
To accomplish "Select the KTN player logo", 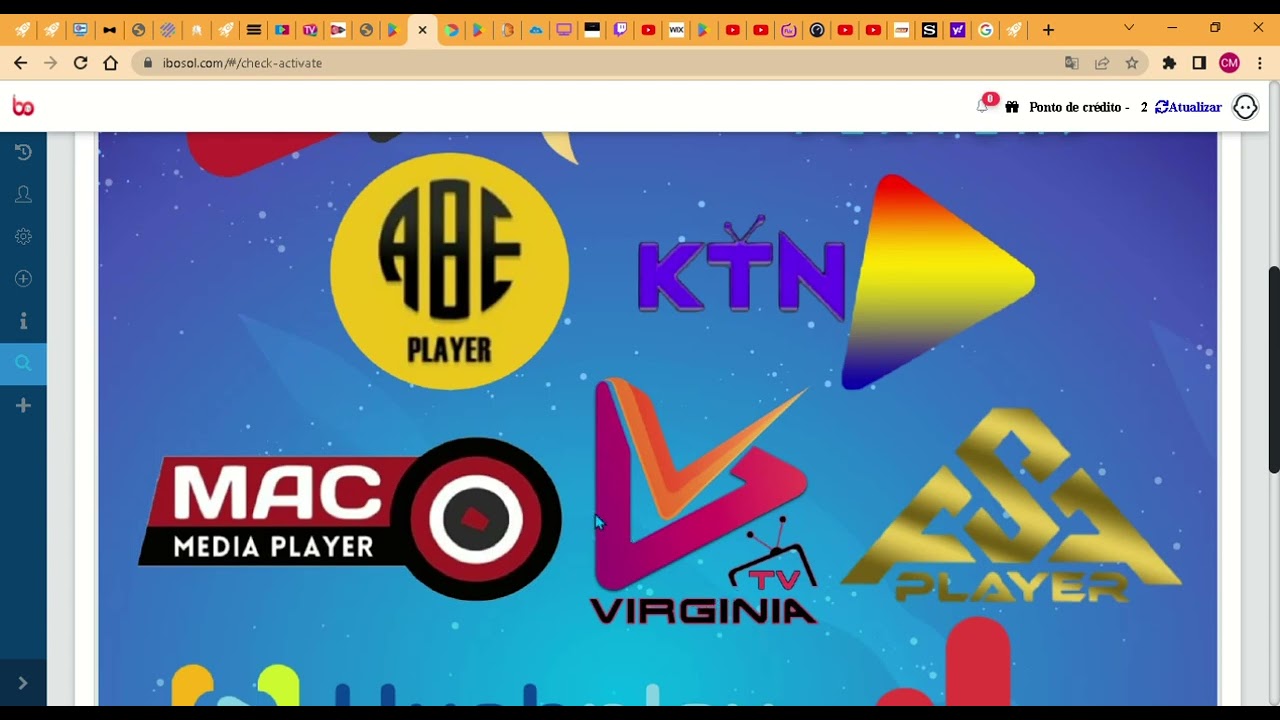I will [x=837, y=282].
